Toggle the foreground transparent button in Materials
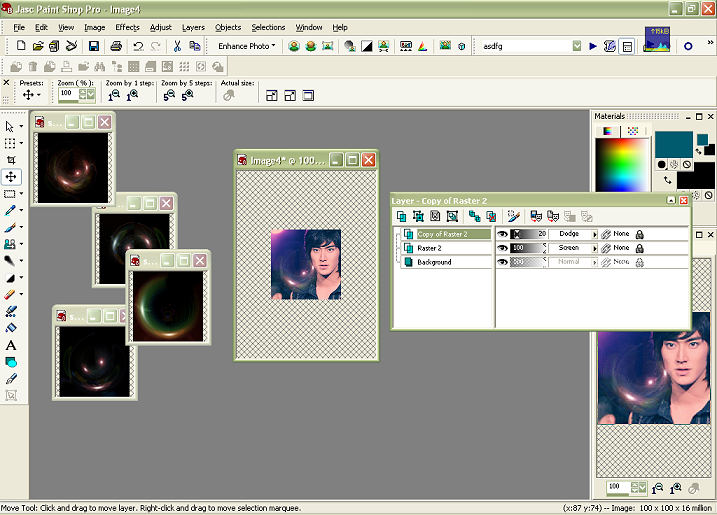The image size is (717, 515). click(687, 165)
